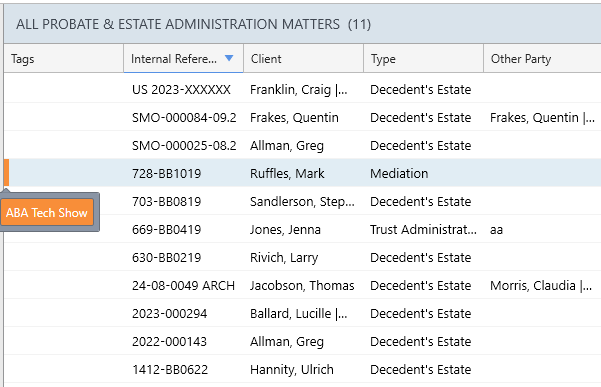This screenshot has width=601, height=387.
Task: Click the Internal Reference column header text
Action: 174,59
